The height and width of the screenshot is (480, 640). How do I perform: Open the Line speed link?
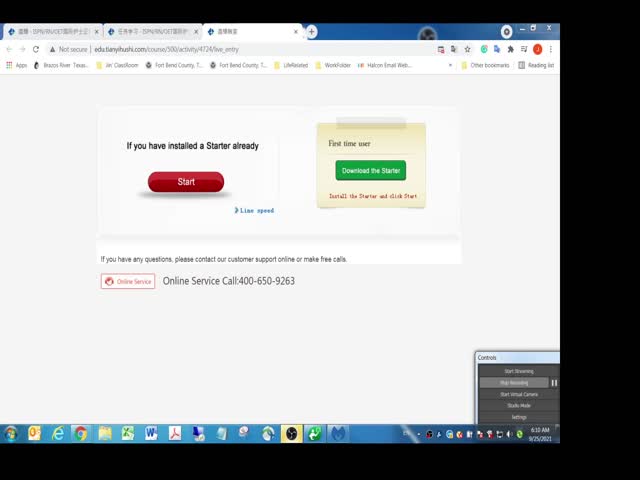(255, 211)
